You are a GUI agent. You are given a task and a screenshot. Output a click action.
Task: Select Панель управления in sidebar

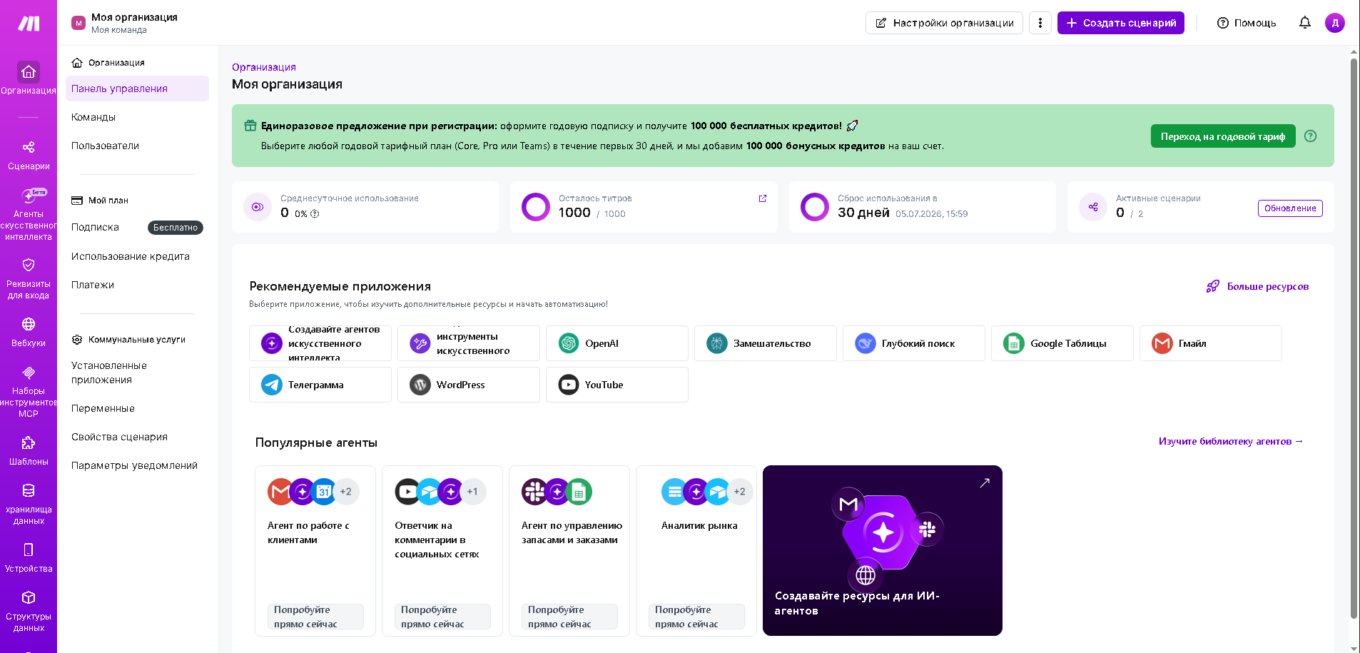[137, 88]
